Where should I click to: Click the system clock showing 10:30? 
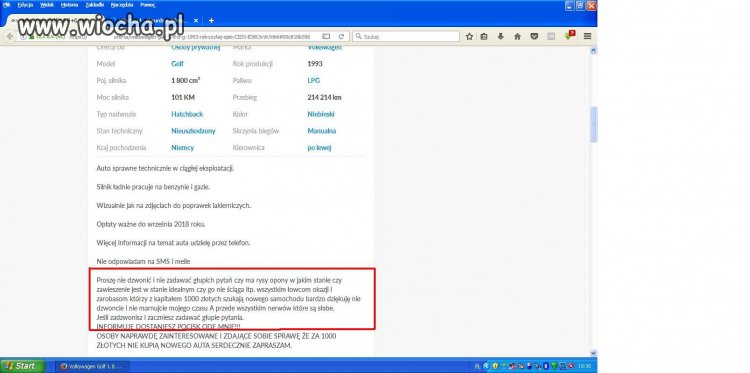click(585, 366)
